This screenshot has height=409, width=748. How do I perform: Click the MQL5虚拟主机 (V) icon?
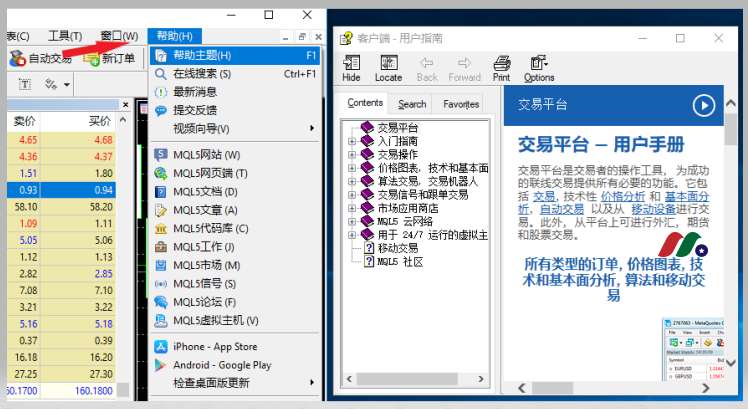pos(161,321)
